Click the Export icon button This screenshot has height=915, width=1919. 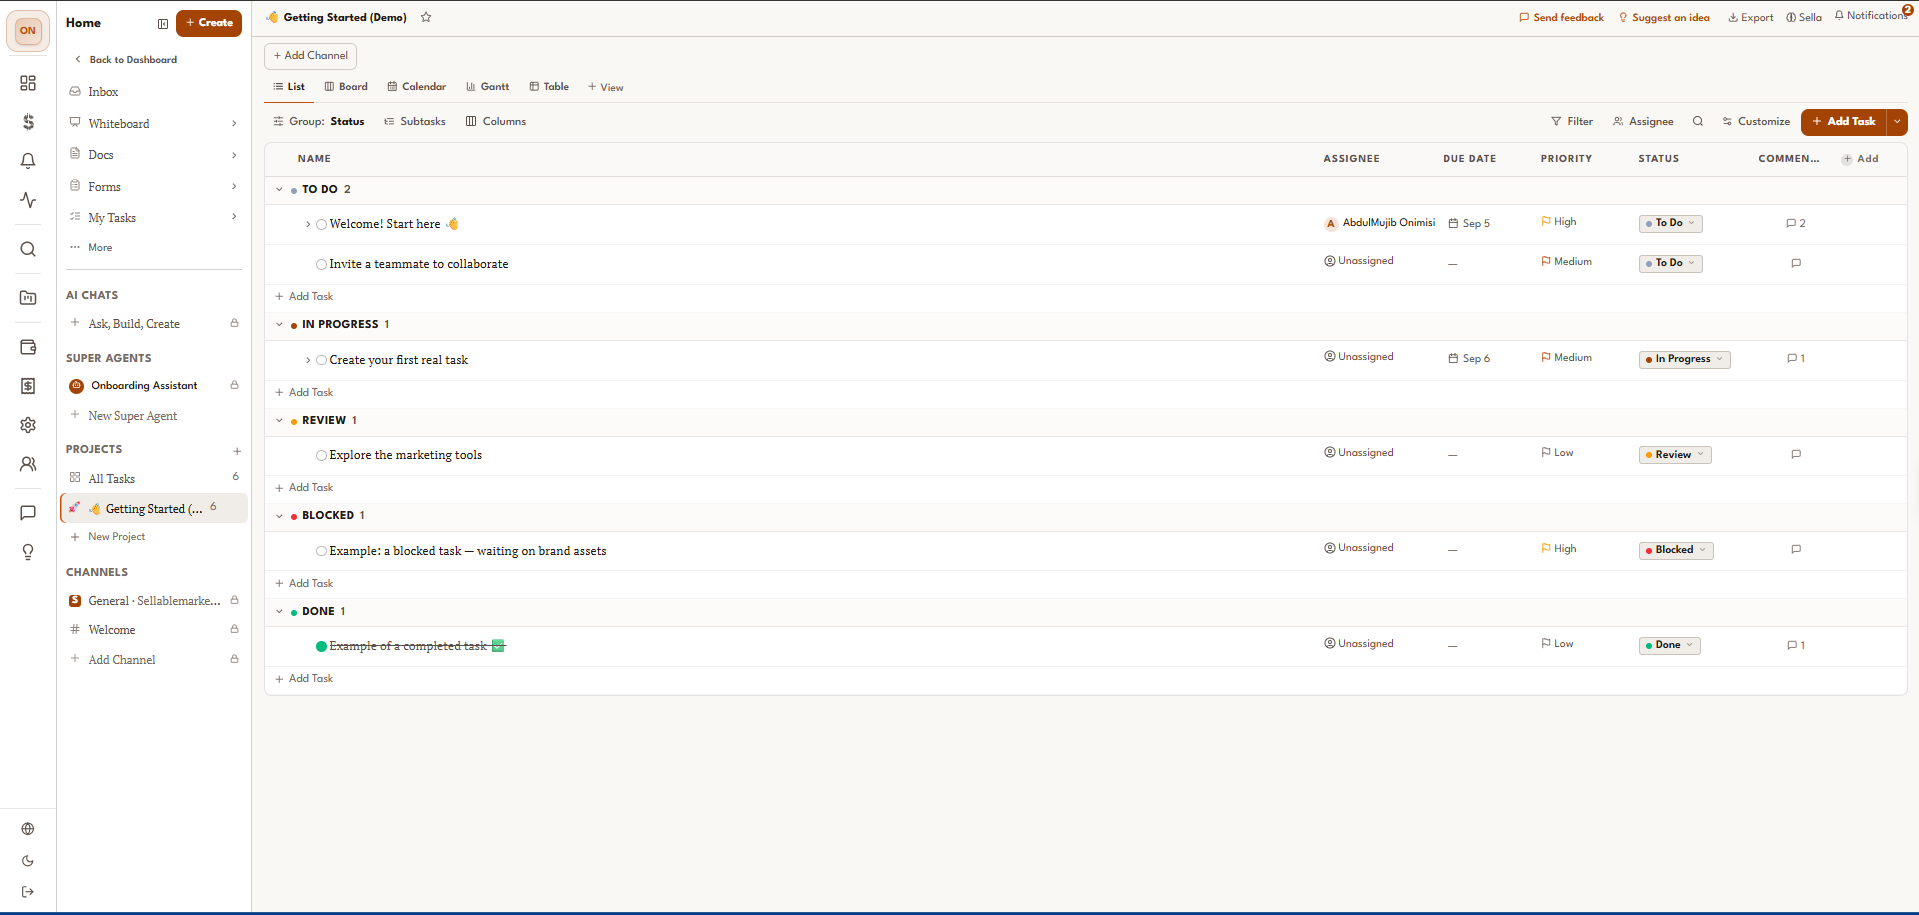click(1751, 17)
